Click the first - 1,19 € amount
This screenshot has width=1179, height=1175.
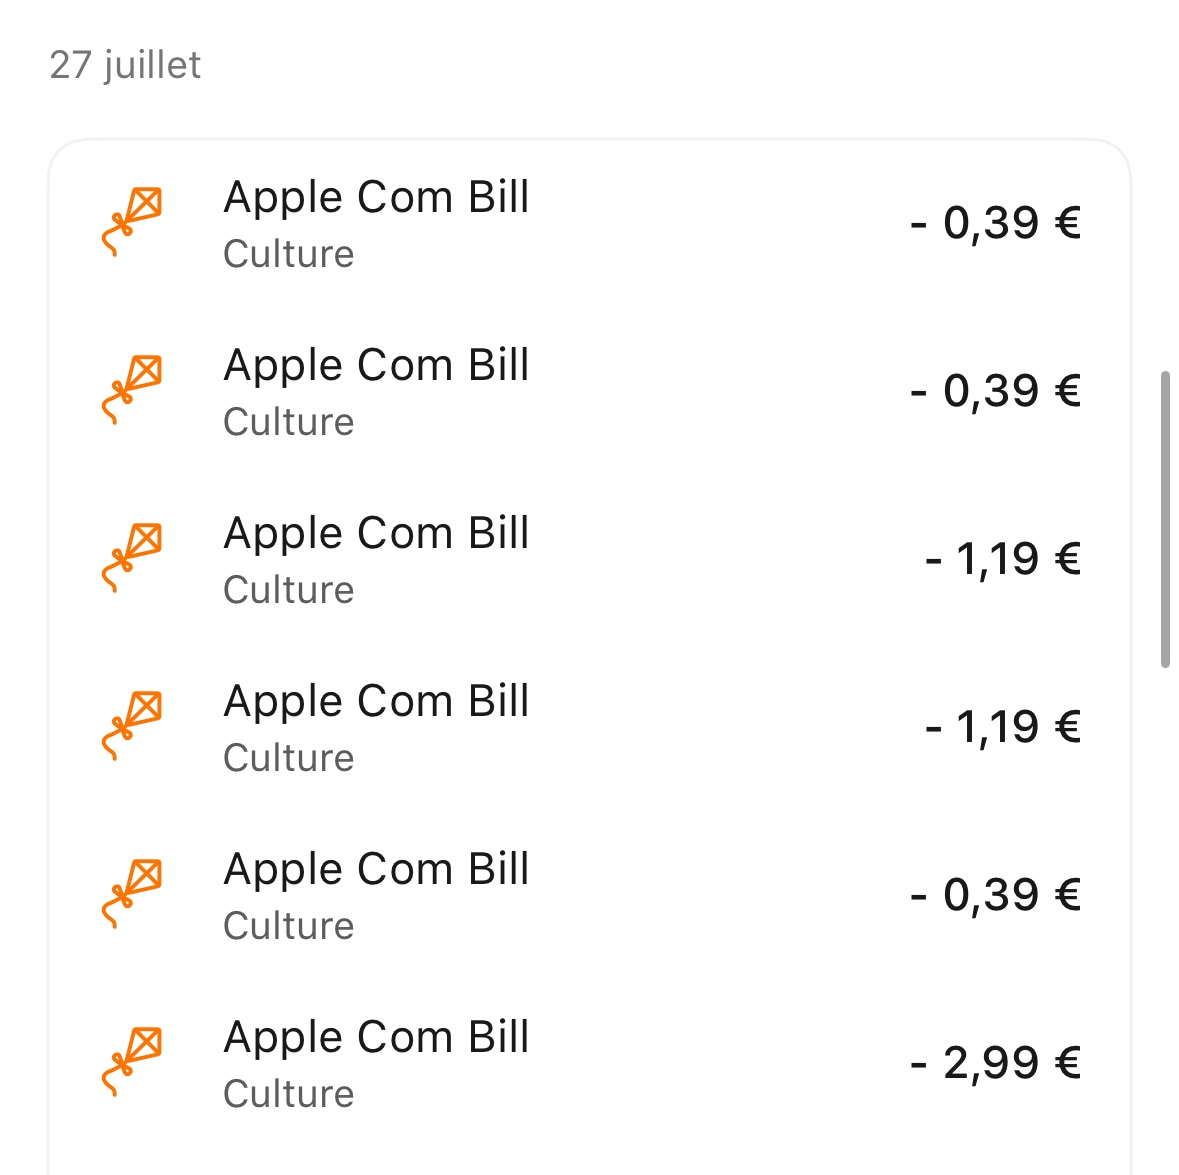pyautogui.click(x=1003, y=558)
